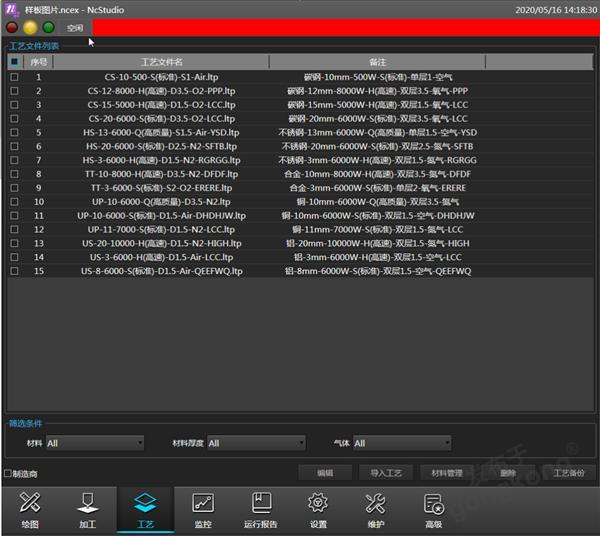Click the 导入工艺 import process button
This screenshot has height=536, width=600.
[385, 473]
